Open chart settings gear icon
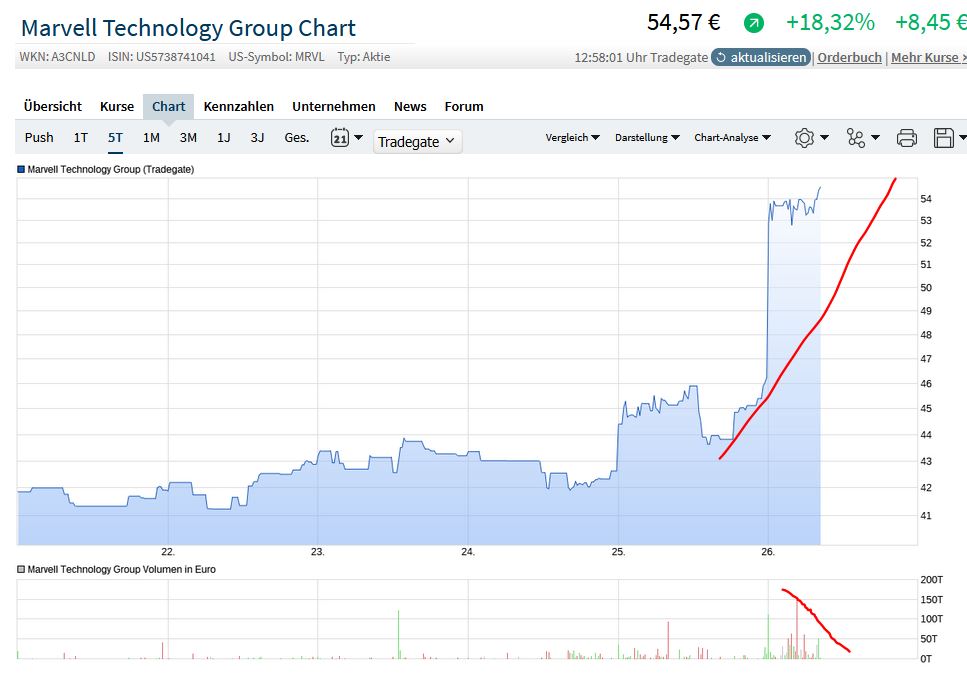The image size is (967, 682). point(804,138)
